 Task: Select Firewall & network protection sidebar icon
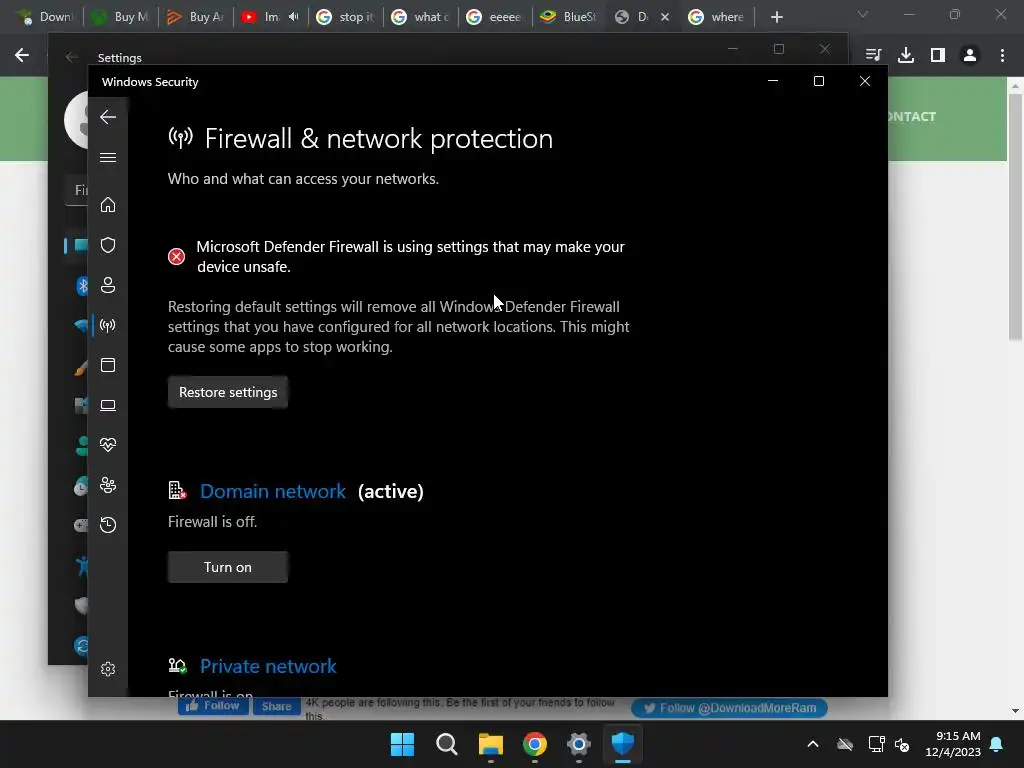tap(108, 325)
